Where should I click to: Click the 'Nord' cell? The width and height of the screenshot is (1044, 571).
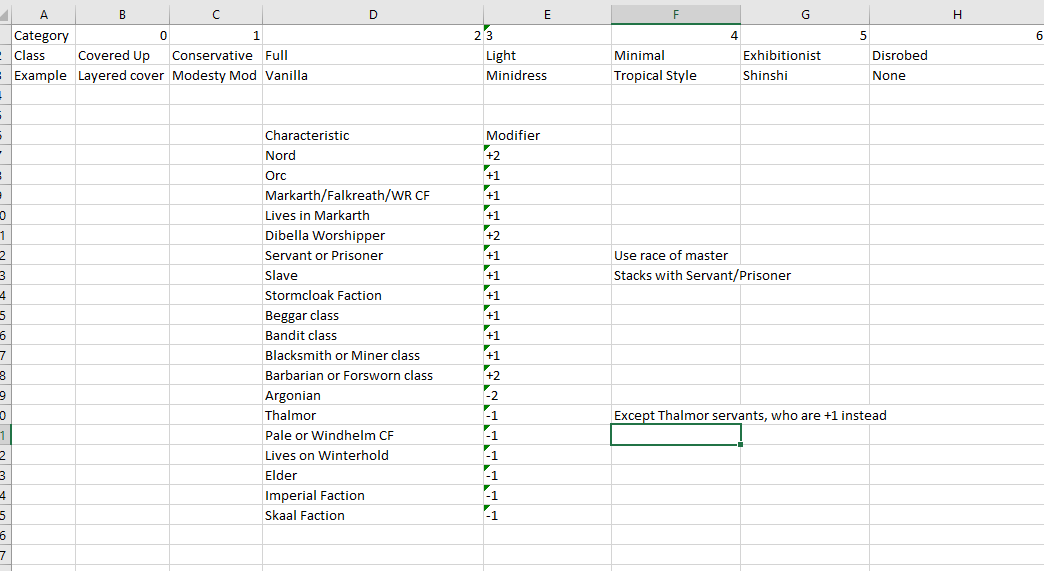pos(373,155)
